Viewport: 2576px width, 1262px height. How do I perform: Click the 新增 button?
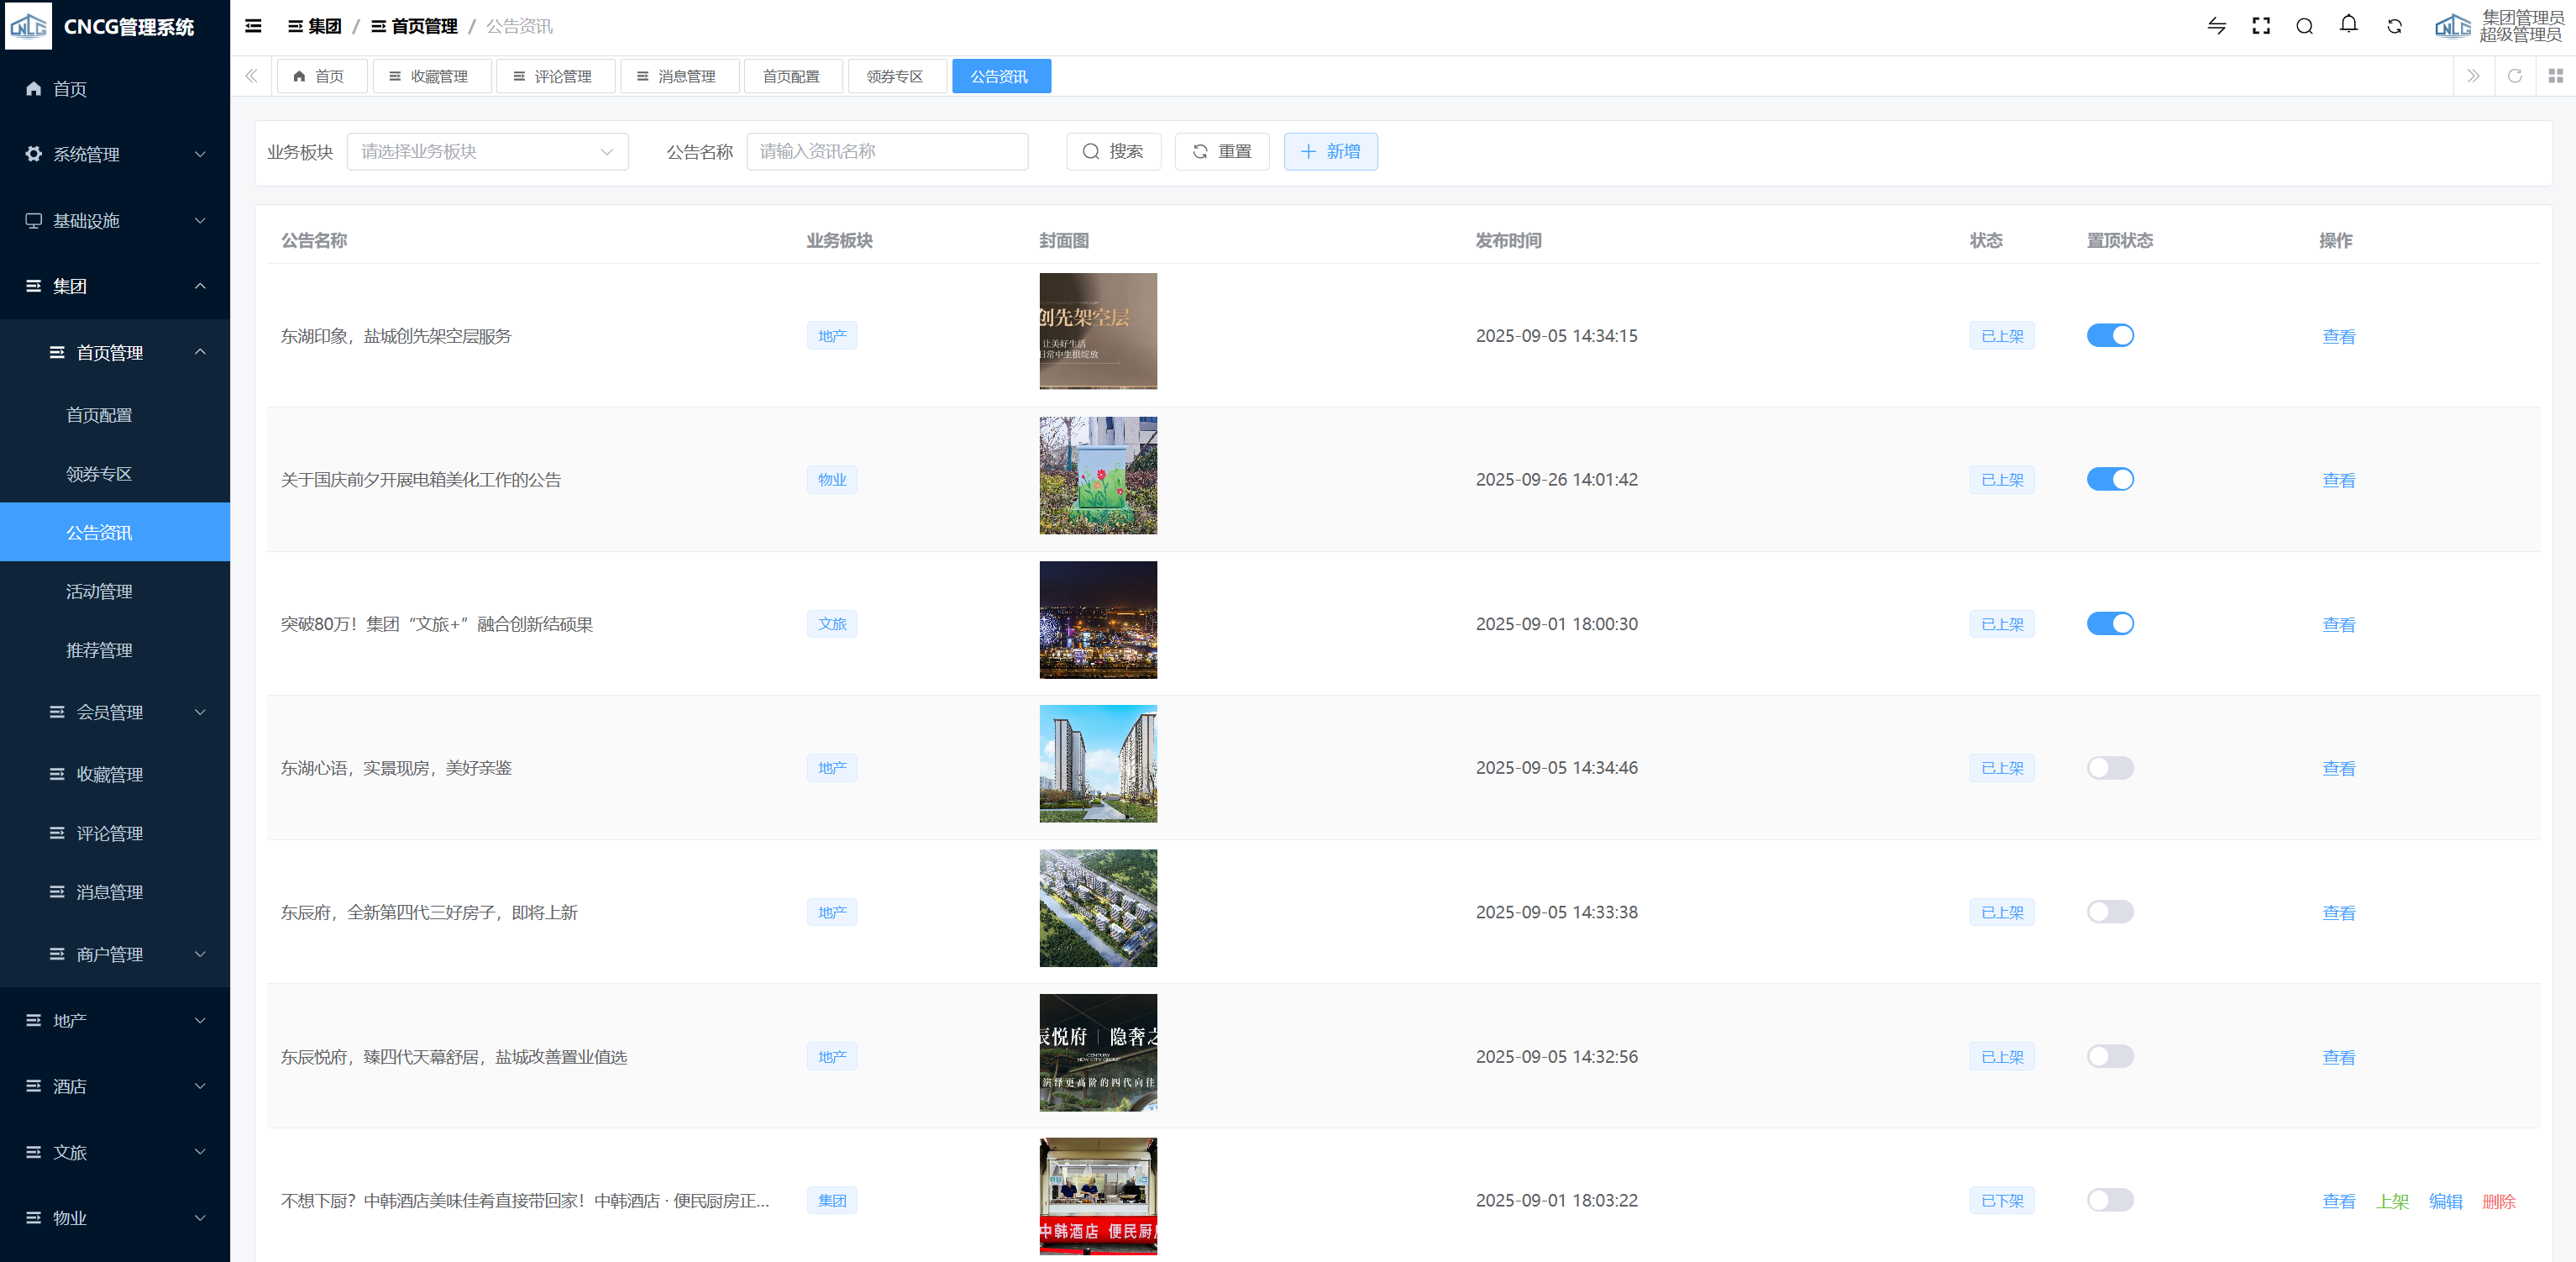pos(1330,152)
